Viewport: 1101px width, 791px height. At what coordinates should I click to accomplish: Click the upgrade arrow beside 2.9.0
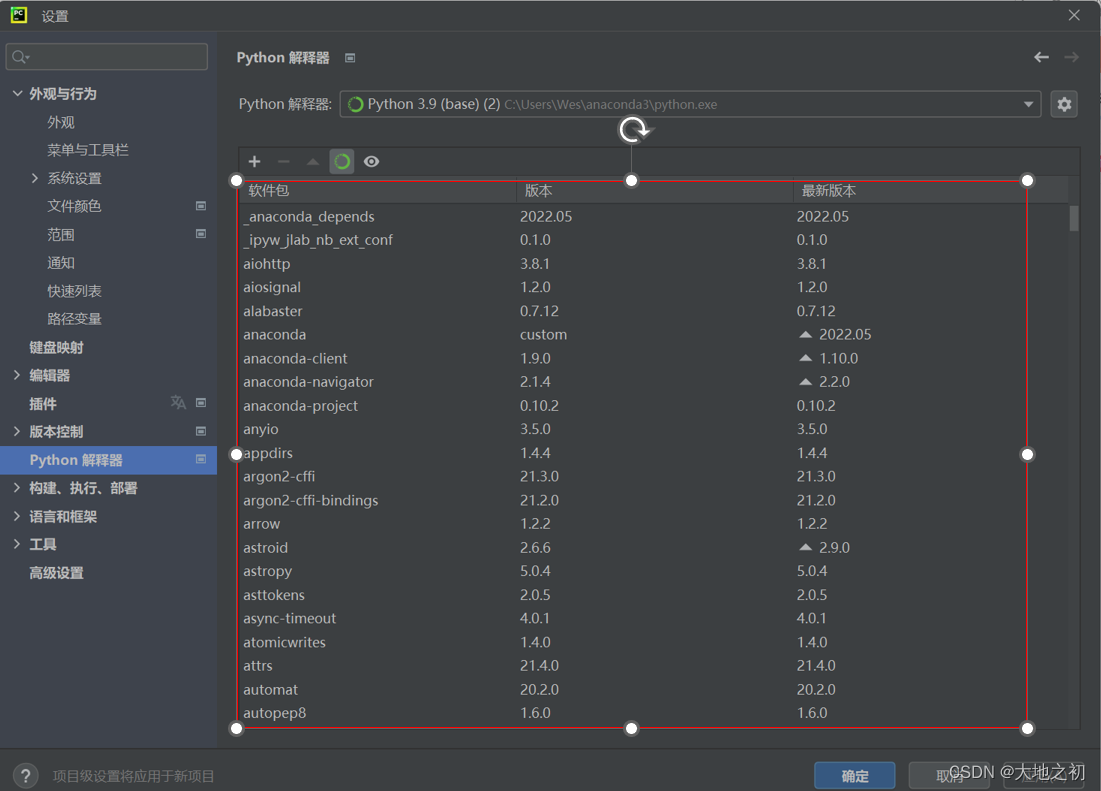(x=805, y=547)
